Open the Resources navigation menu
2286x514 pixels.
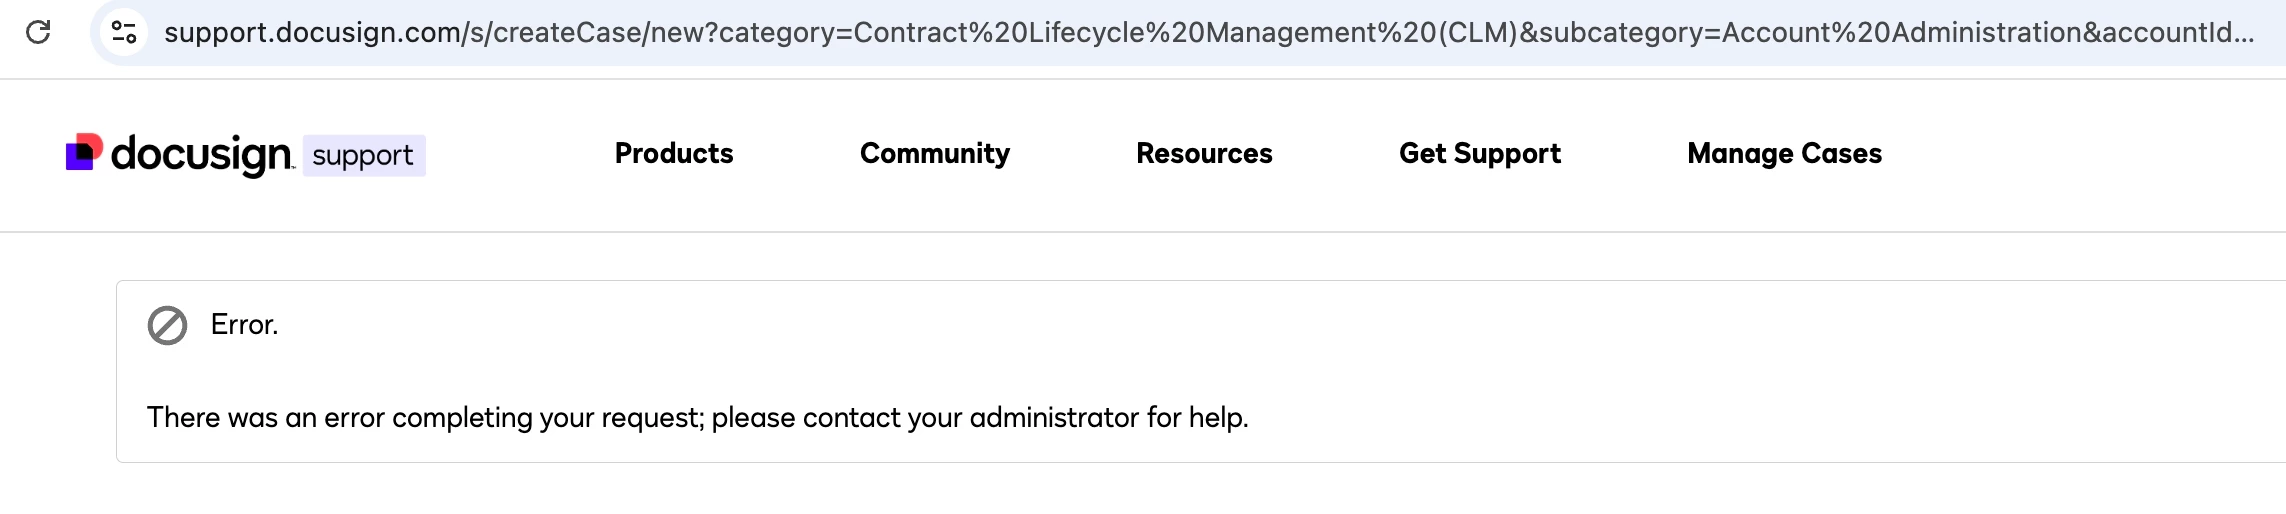(x=1204, y=153)
